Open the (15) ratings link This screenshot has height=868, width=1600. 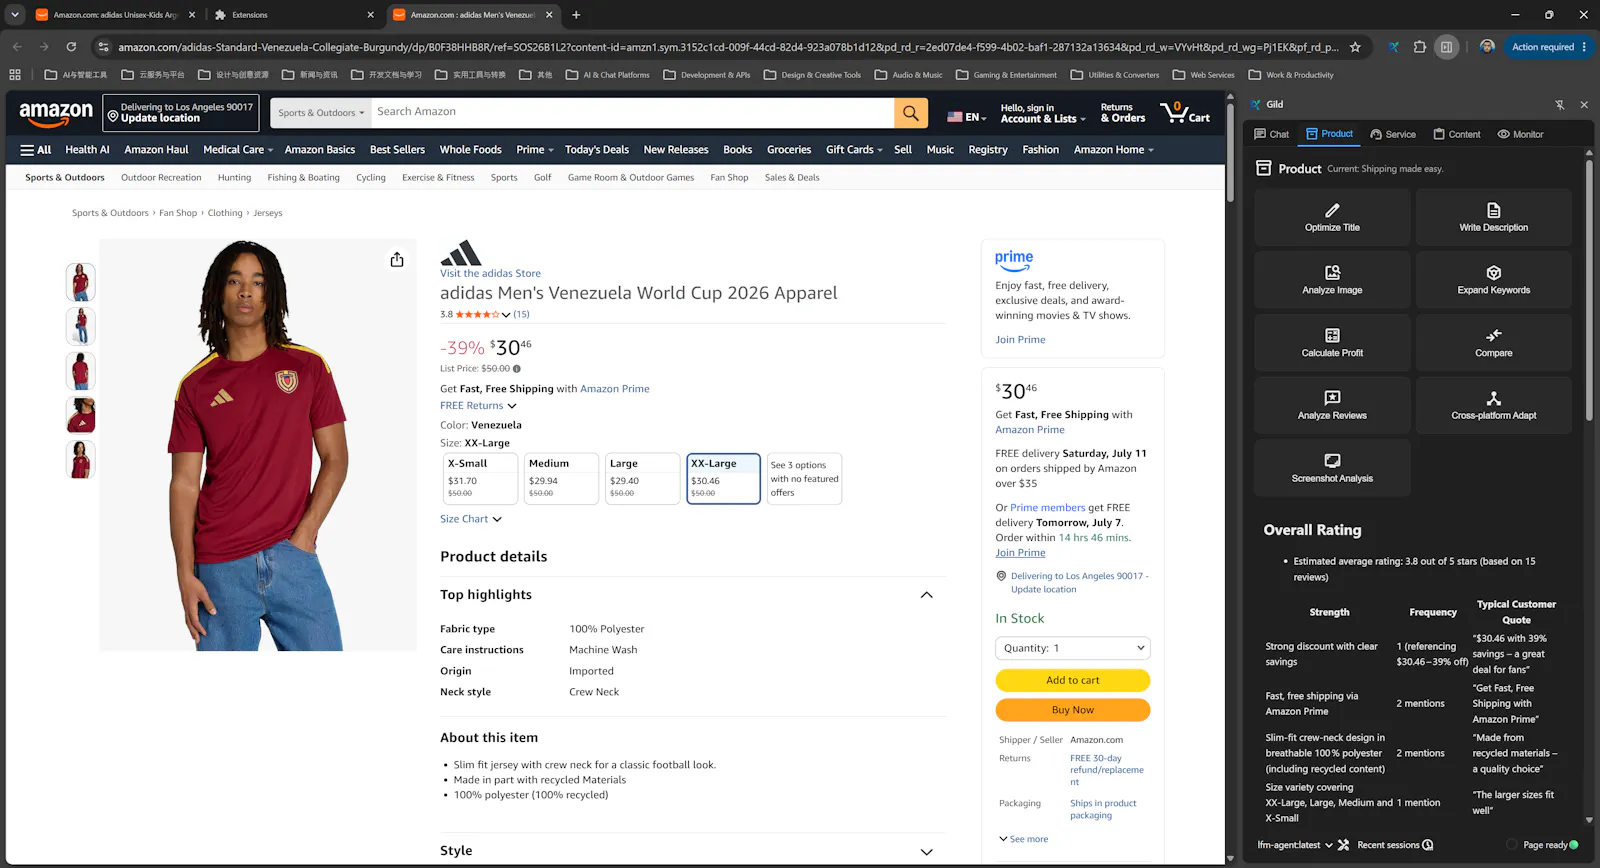(522, 314)
